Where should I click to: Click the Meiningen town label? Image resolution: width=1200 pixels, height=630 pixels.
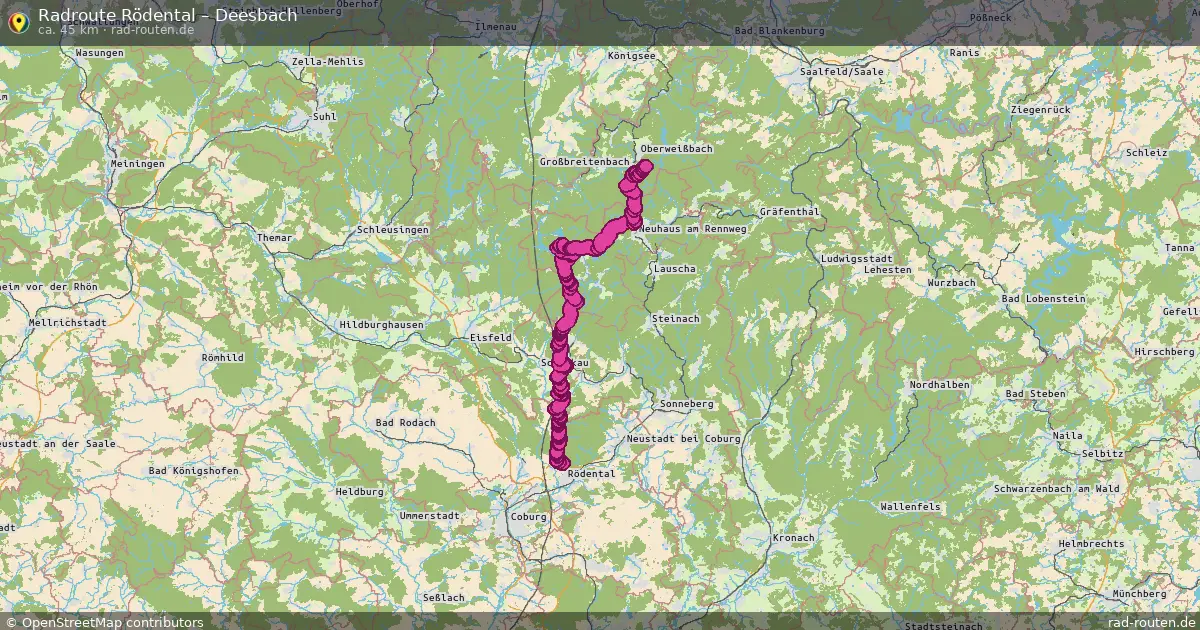[x=137, y=163]
